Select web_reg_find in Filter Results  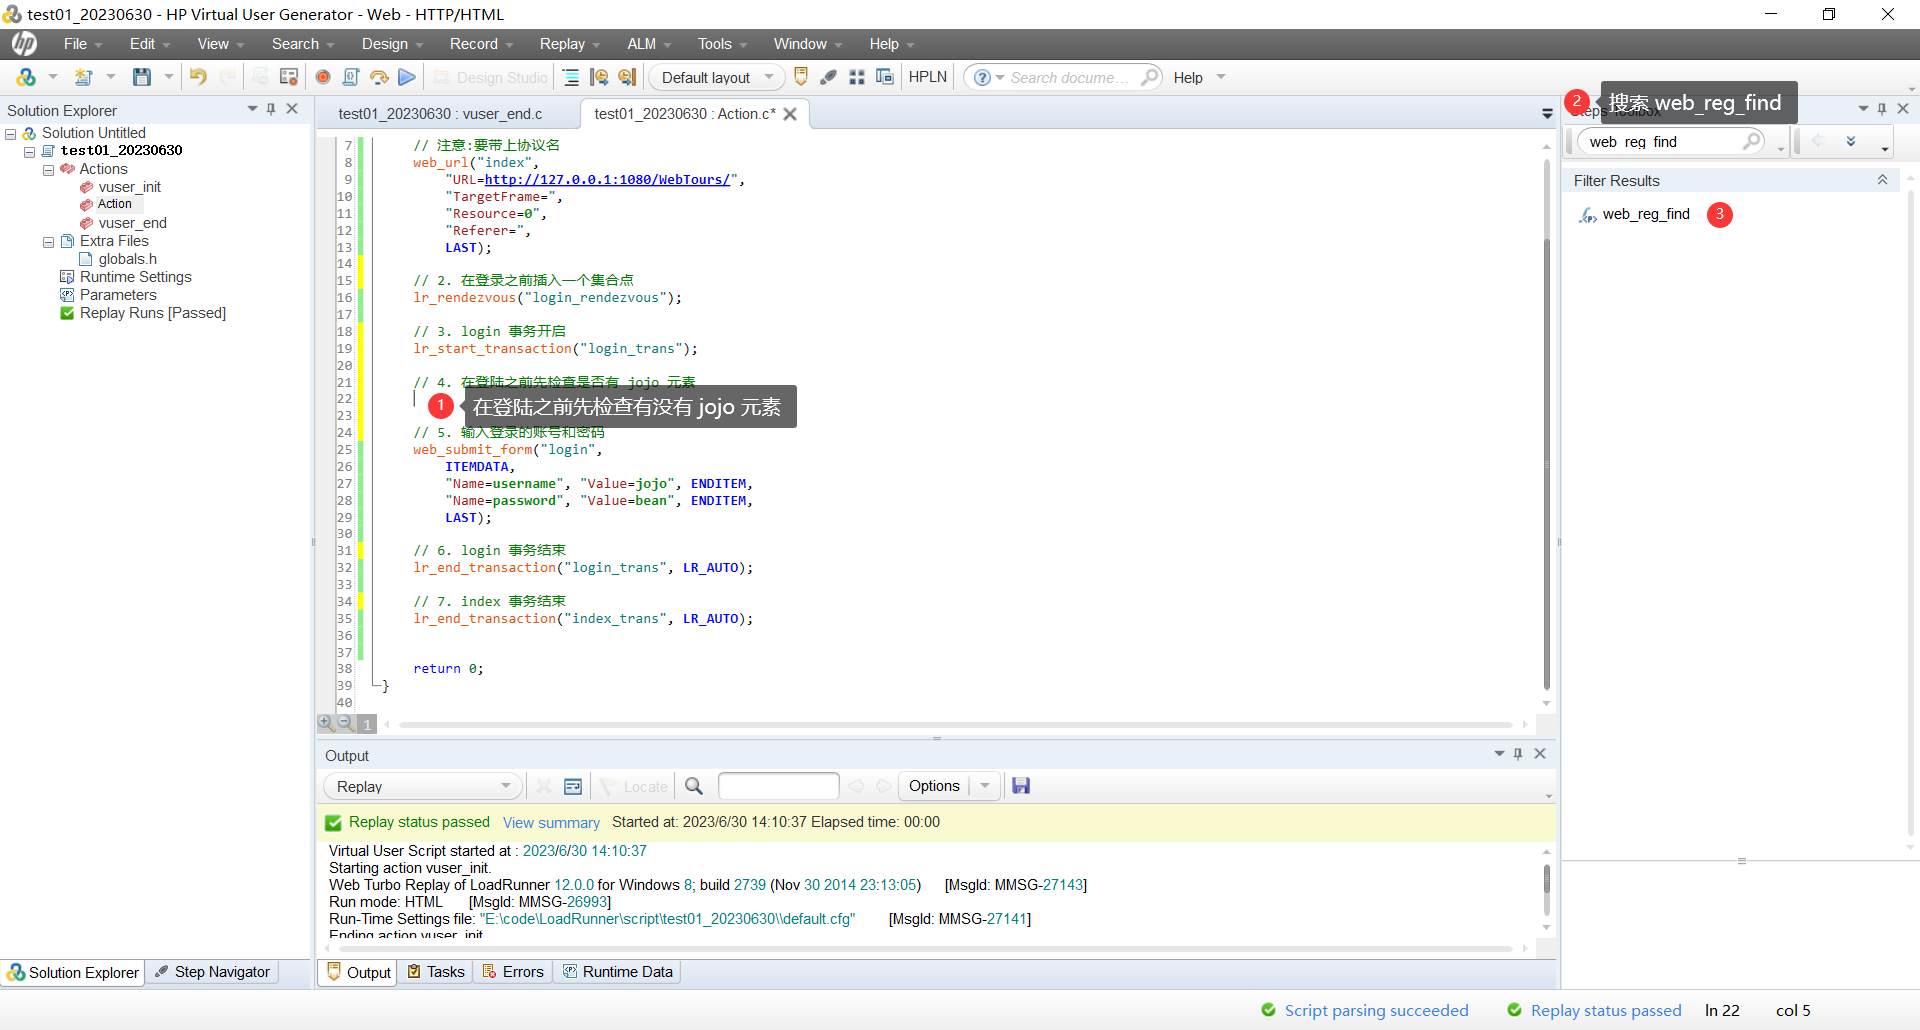[x=1645, y=214]
